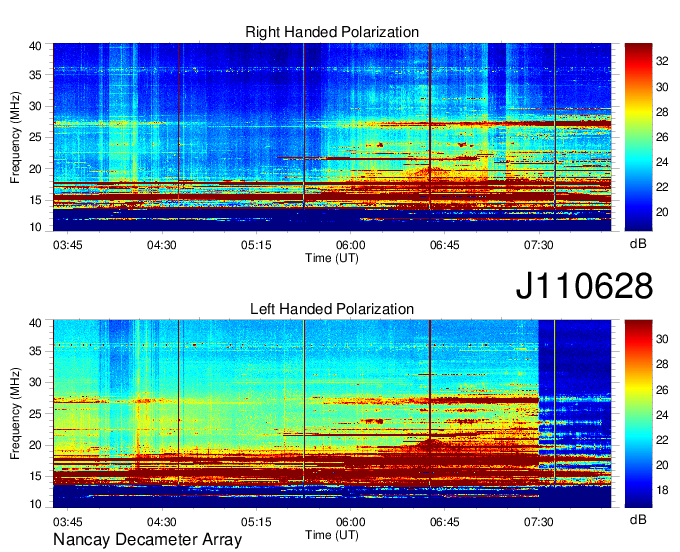Select 22 on the Left Handed color scale
The width and height of the screenshot is (680, 552).
pos(662,440)
